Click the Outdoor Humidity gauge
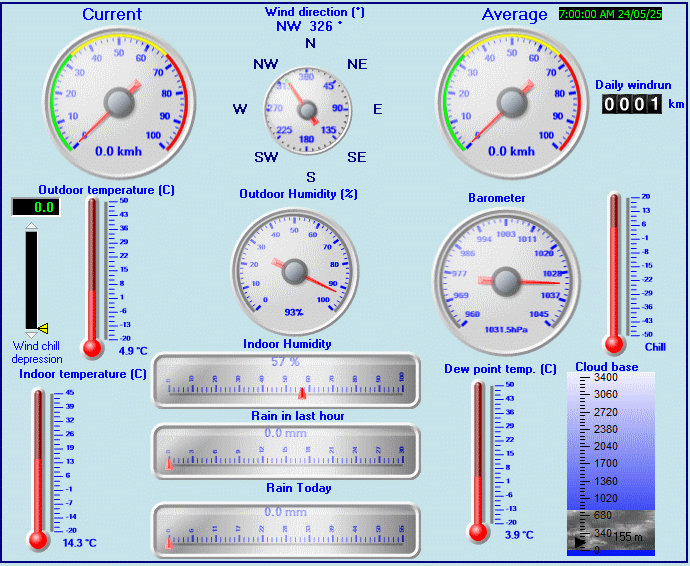690x566 pixels. click(294, 271)
